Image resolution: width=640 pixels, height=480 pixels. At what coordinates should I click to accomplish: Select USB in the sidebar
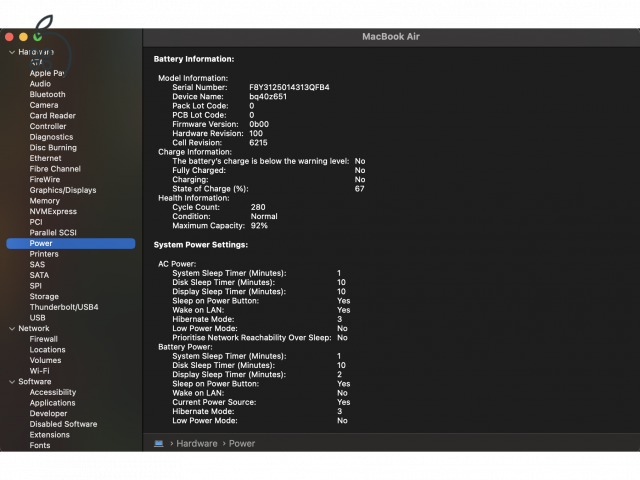tap(38, 318)
